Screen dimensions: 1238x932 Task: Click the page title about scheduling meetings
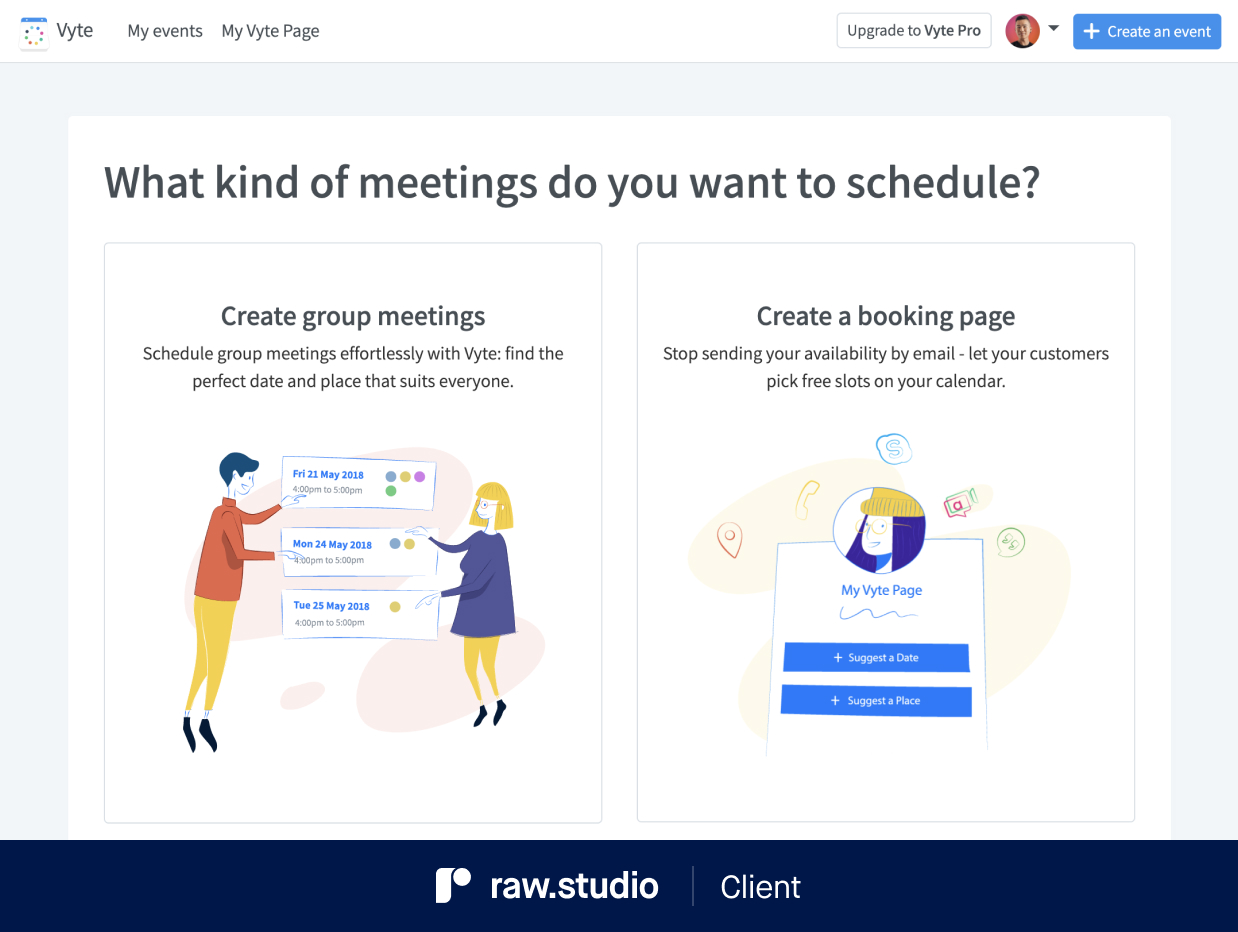click(572, 183)
